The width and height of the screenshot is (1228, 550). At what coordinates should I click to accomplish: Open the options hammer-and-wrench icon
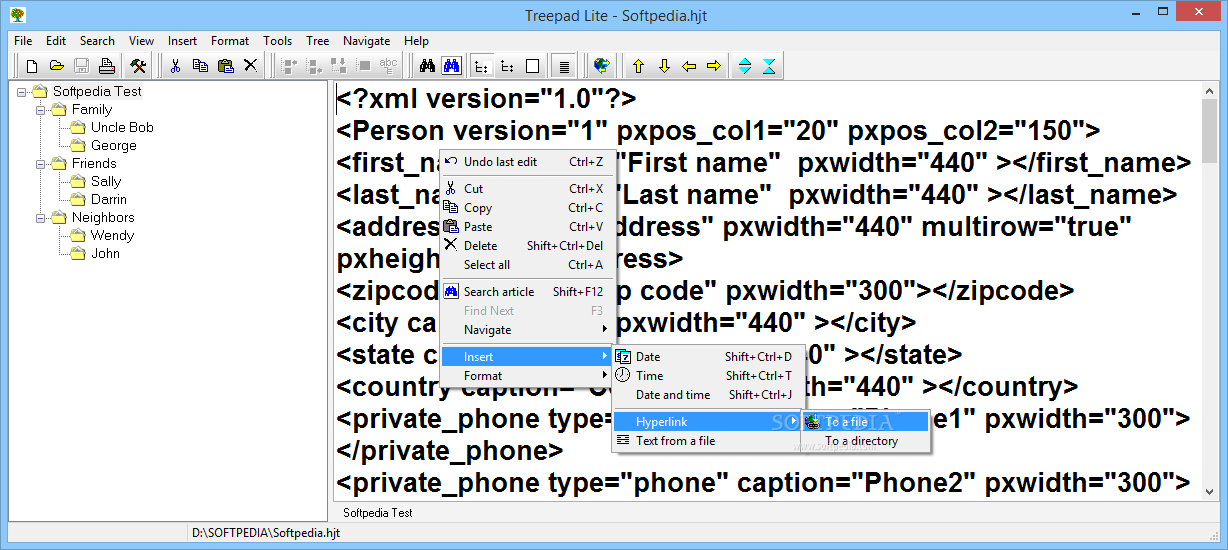138,66
